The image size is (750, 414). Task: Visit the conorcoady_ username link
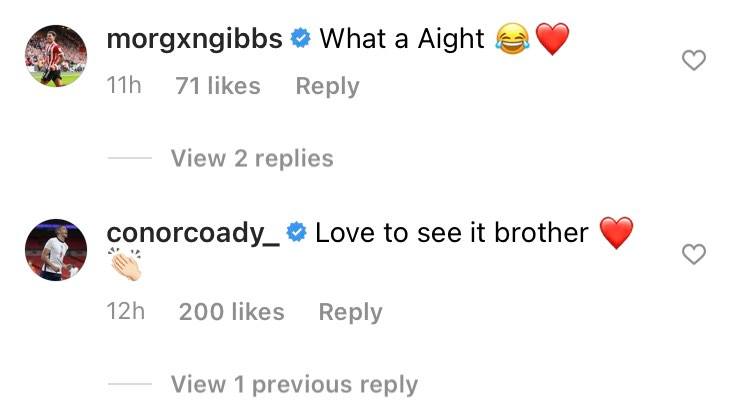pyautogui.click(x=193, y=233)
